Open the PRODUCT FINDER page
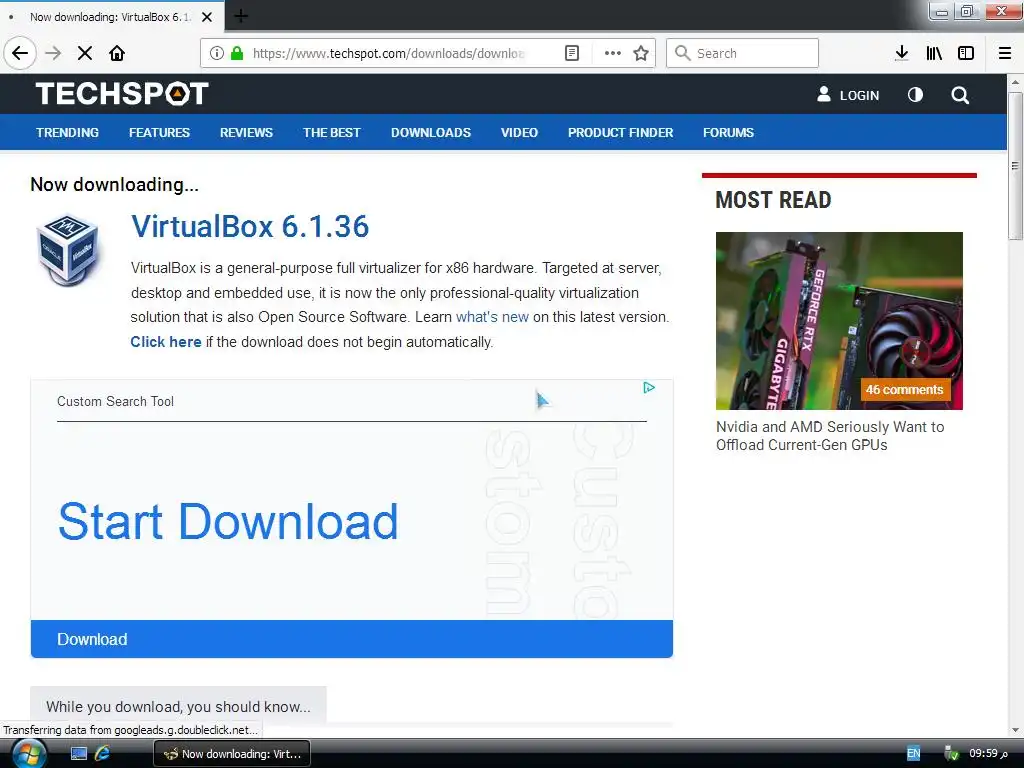 tap(620, 133)
